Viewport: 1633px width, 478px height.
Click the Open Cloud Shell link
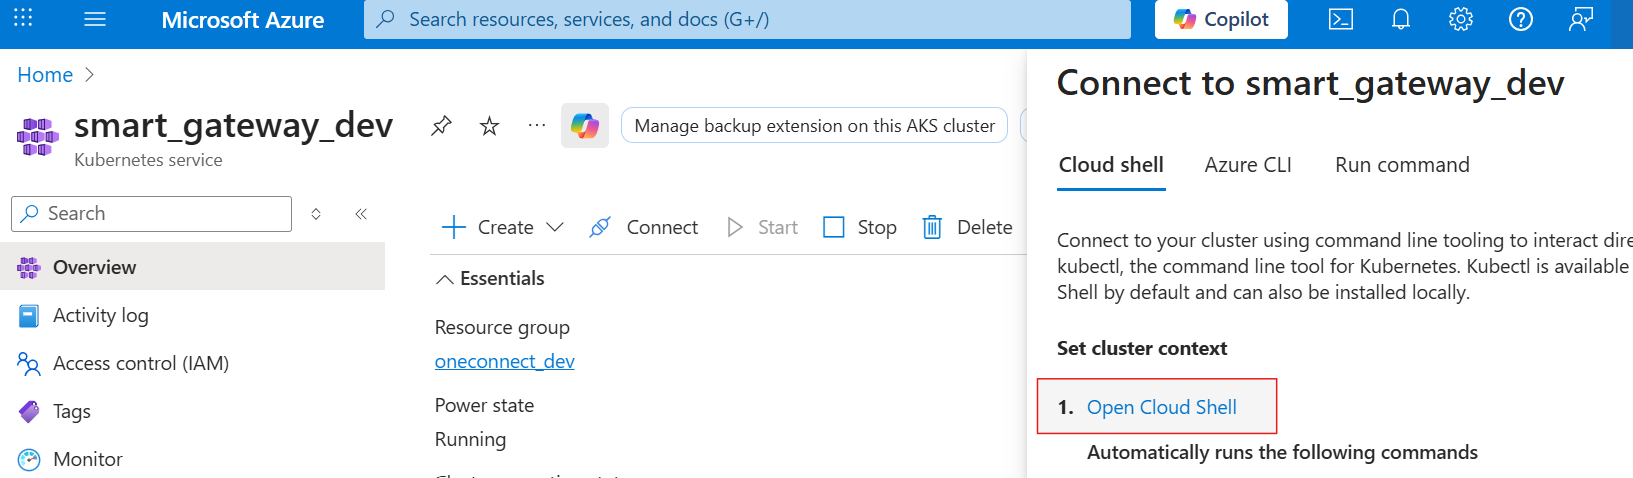coord(1161,407)
